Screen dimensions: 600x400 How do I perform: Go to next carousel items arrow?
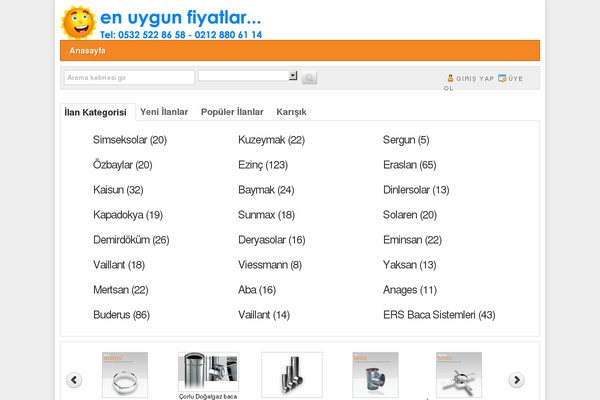pyautogui.click(x=517, y=380)
